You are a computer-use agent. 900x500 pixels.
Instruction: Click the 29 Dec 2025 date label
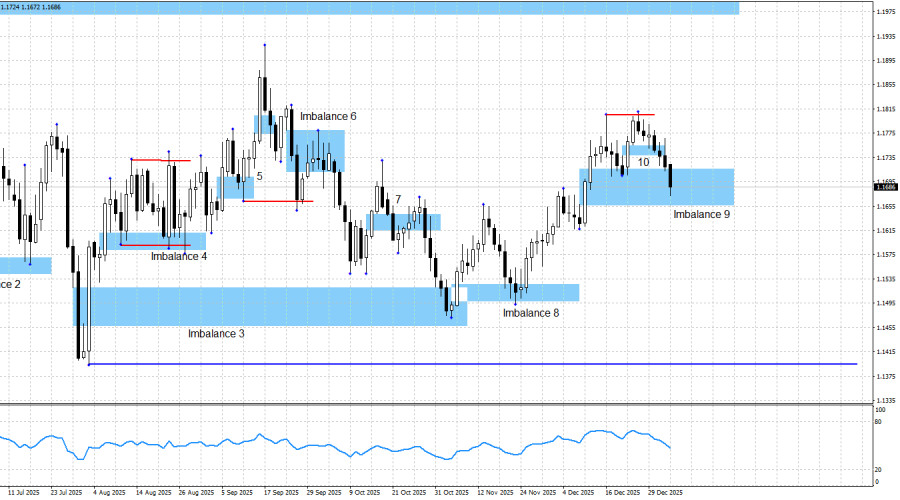click(664, 493)
